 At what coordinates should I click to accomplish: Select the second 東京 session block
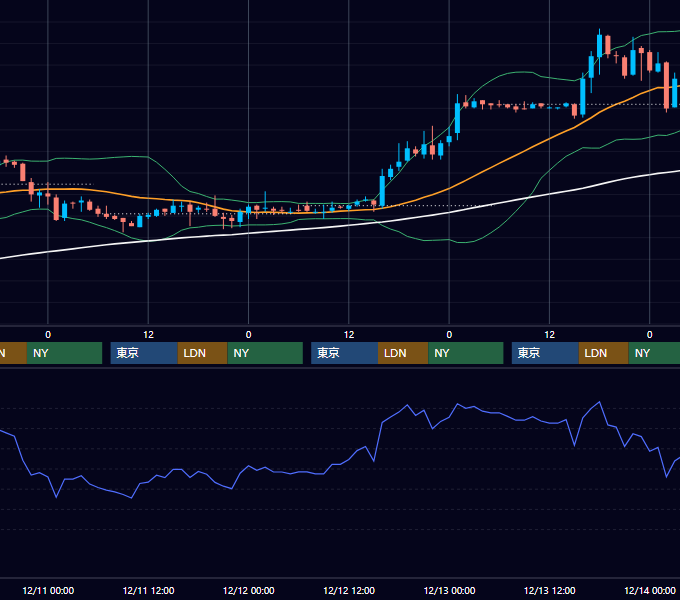pos(344,353)
